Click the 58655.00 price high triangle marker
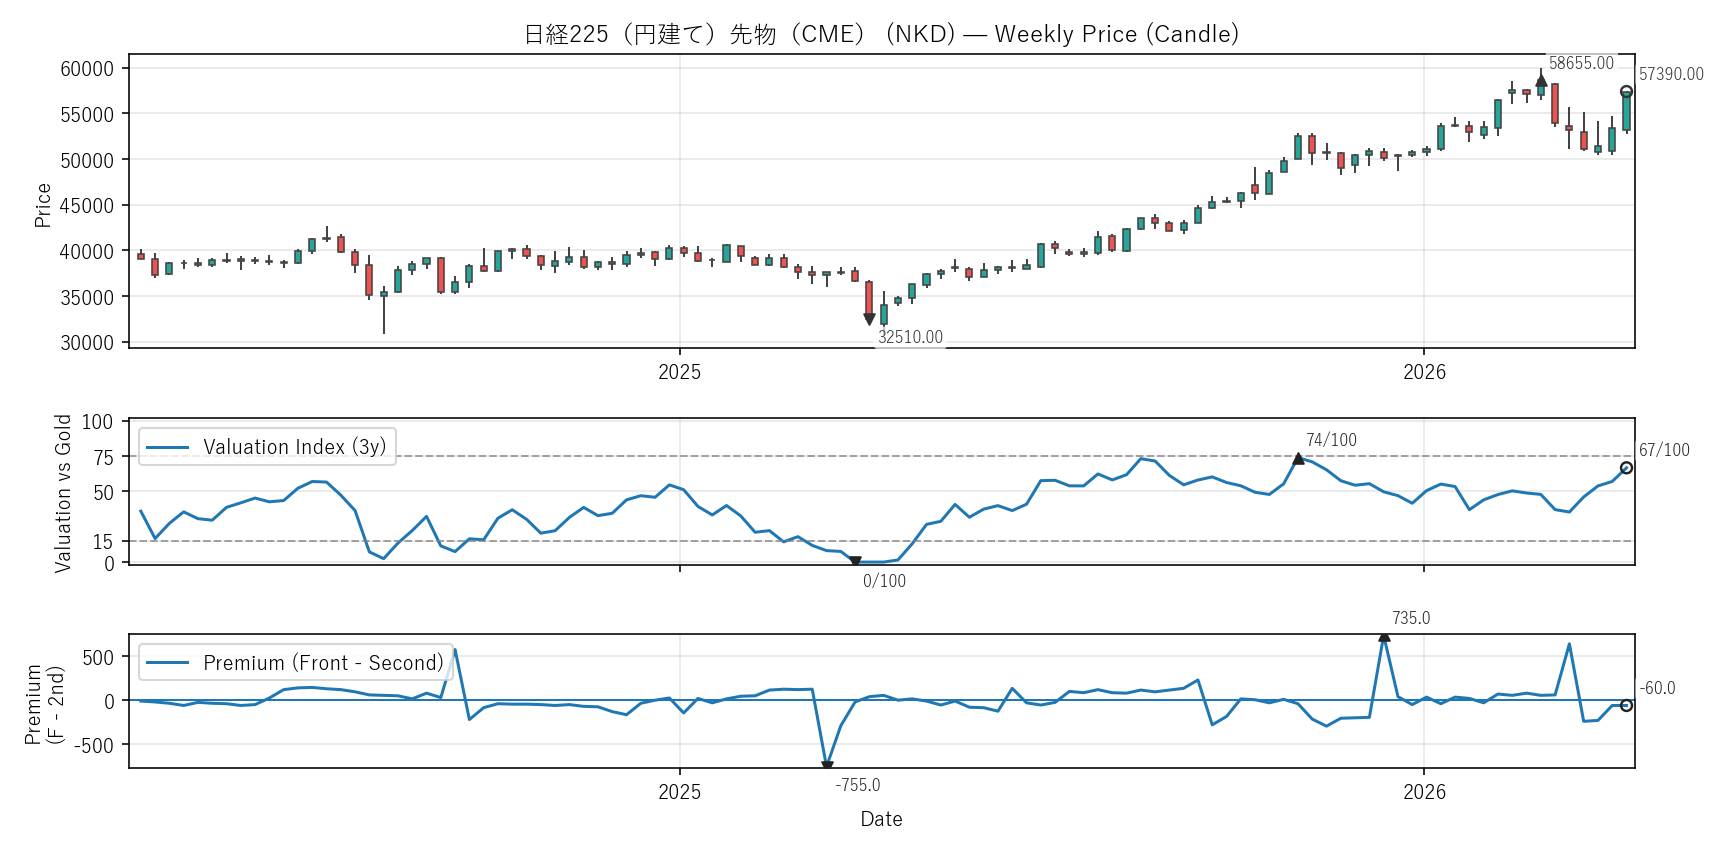1728x849 pixels. click(1541, 80)
